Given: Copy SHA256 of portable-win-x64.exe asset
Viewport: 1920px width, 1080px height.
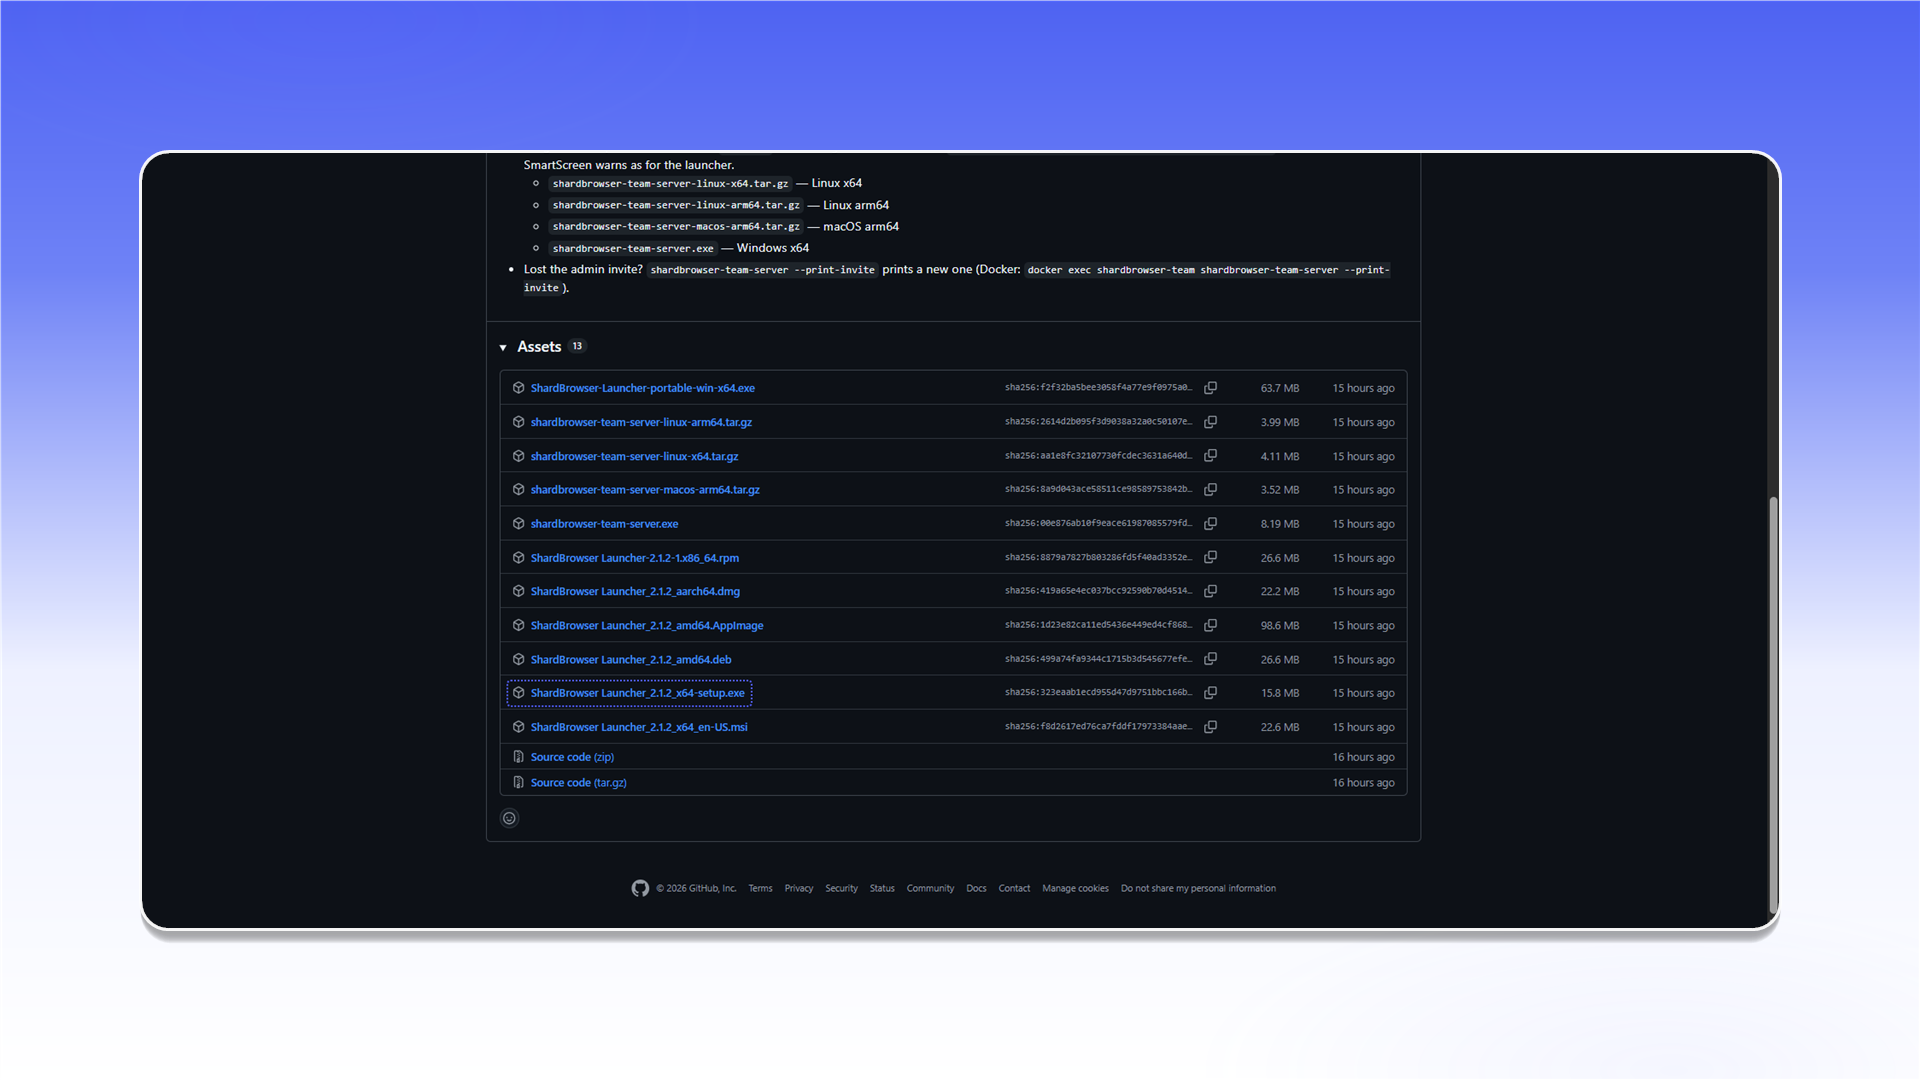Looking at the screenshot, I should coord(1210,388).
